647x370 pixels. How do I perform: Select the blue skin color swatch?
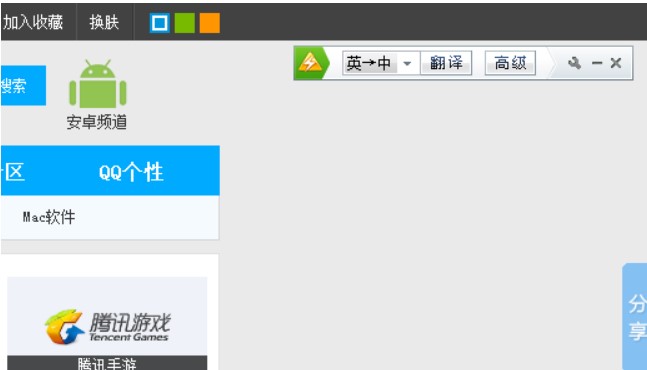click(x=160, y=23)
